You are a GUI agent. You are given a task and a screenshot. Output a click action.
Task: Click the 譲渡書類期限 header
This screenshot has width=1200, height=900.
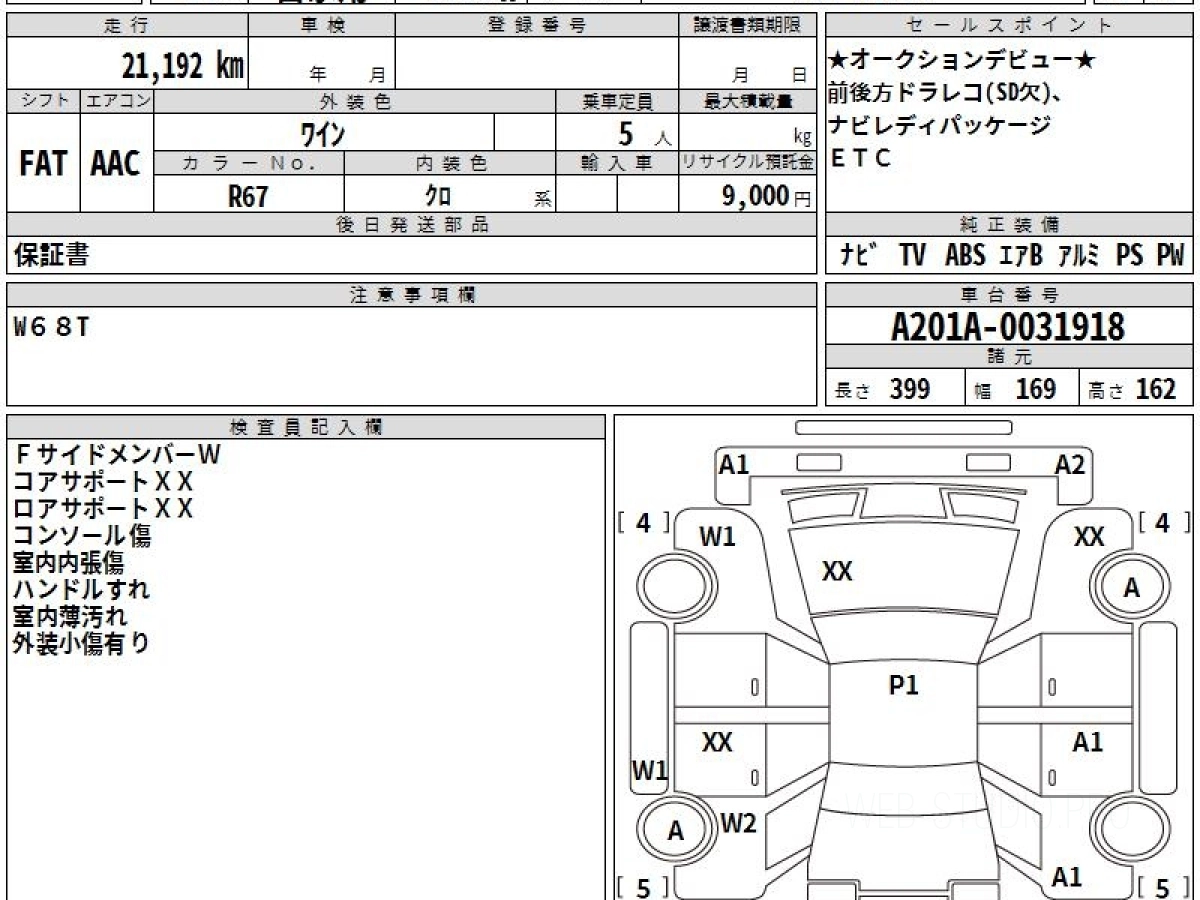tap(748, 26)
